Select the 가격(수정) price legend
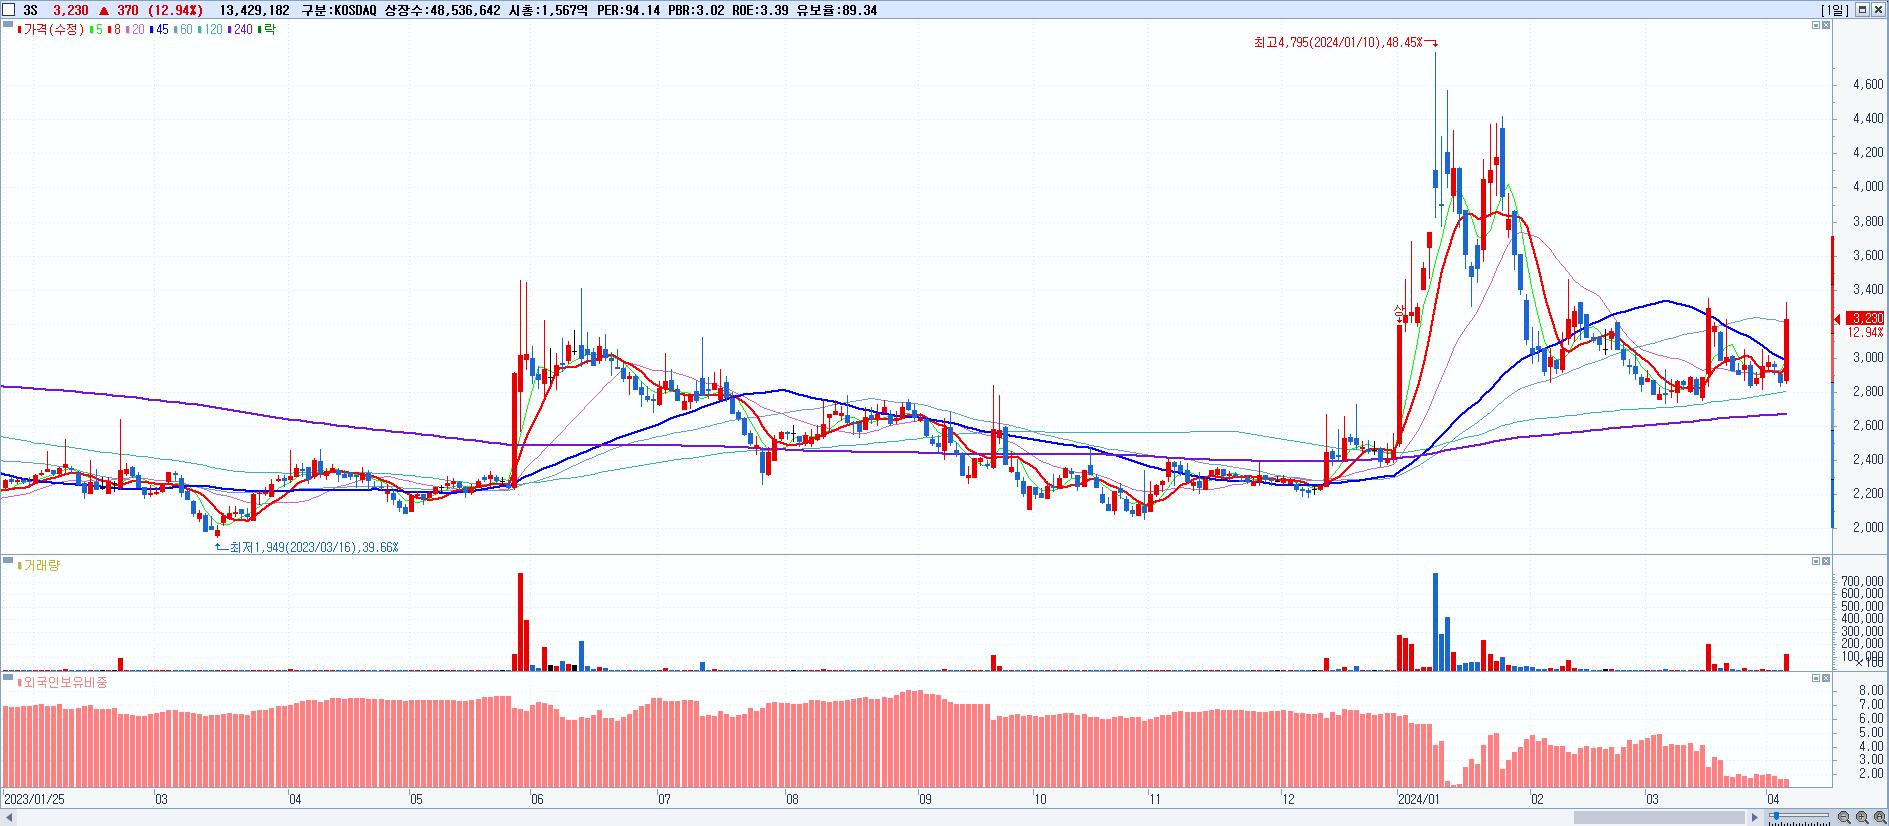Screen dimensions: 1889x826 (x=50, y=29)
